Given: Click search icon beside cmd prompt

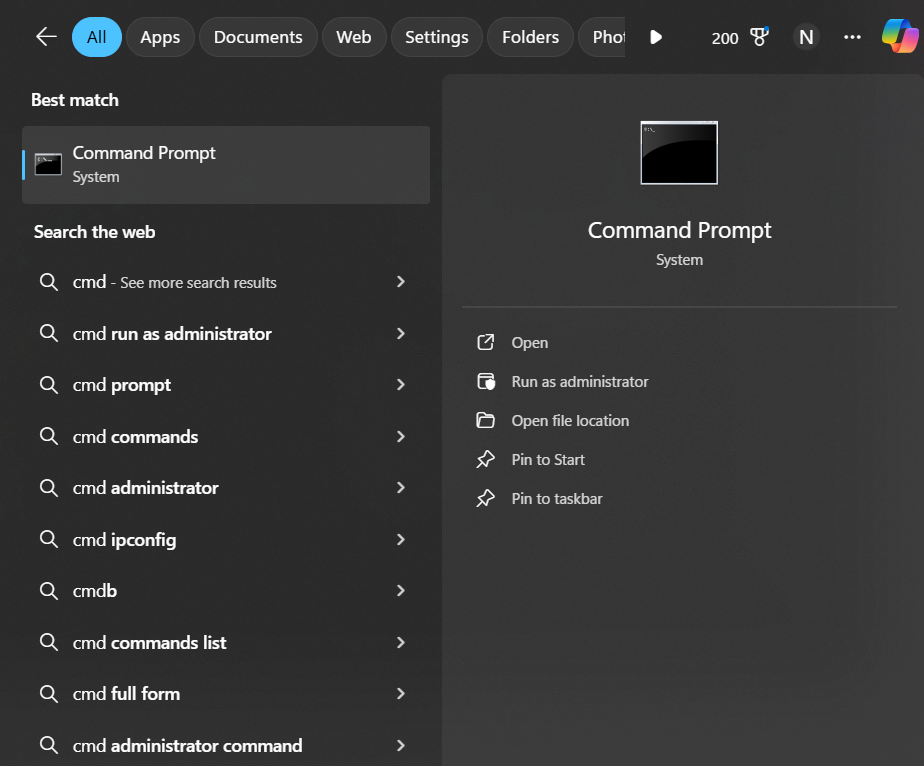Looking at the screenshot, I should tap(48, 385).
